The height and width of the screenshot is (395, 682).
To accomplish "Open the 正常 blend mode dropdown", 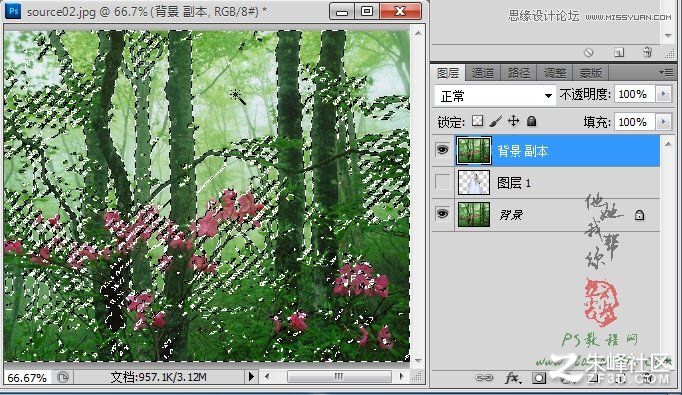I will coord(495,96).
